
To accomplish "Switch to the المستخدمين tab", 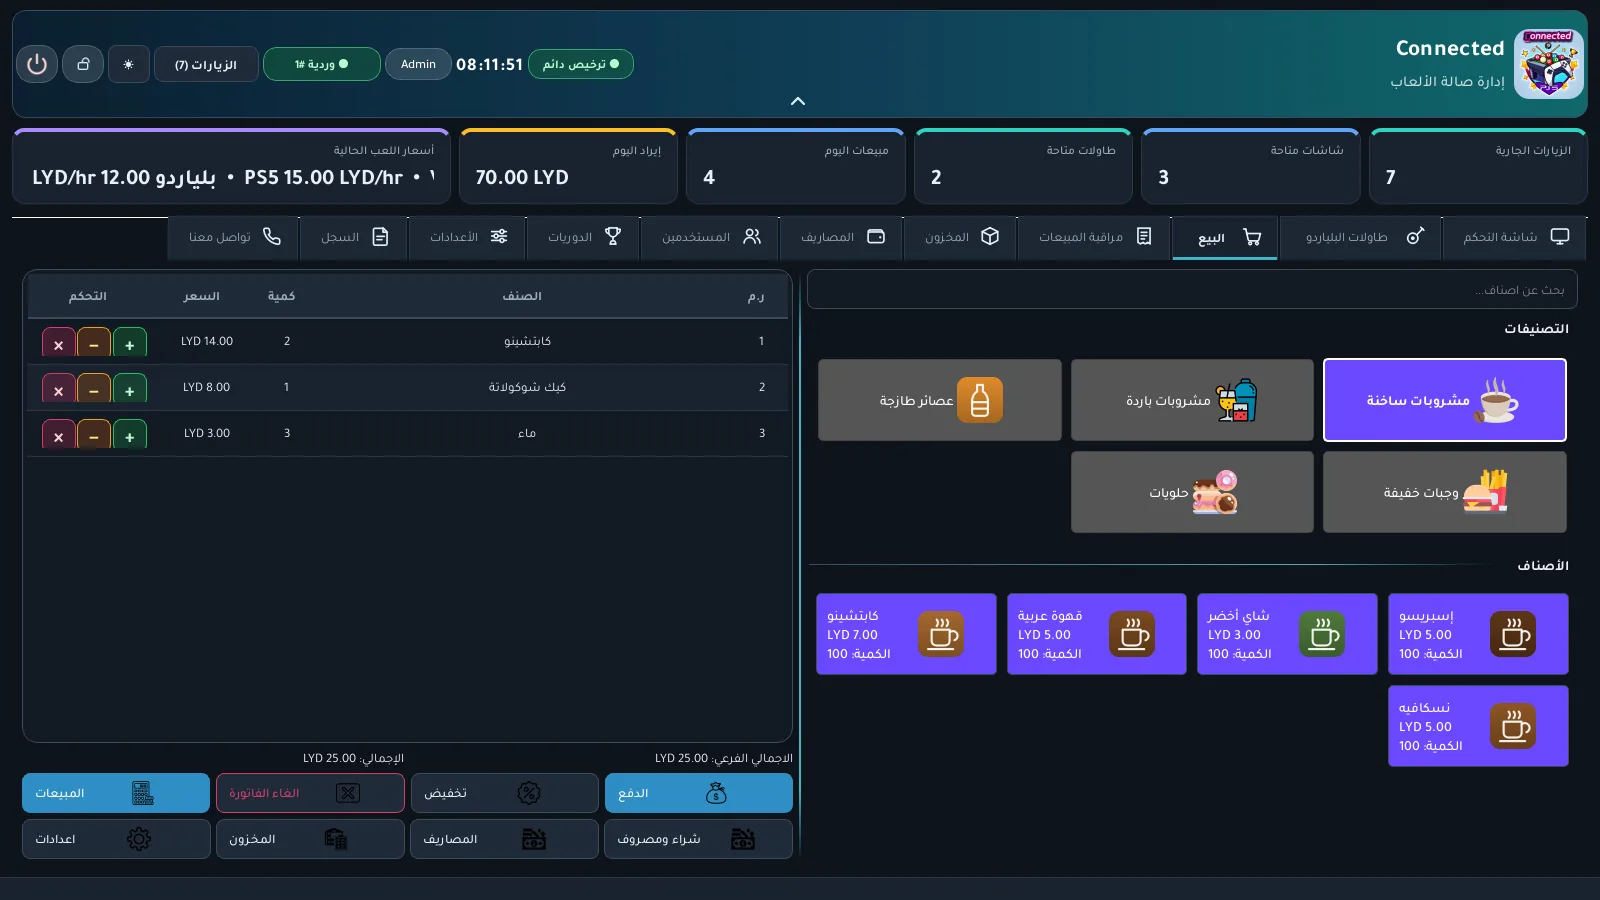I will [x=710, y=237].
